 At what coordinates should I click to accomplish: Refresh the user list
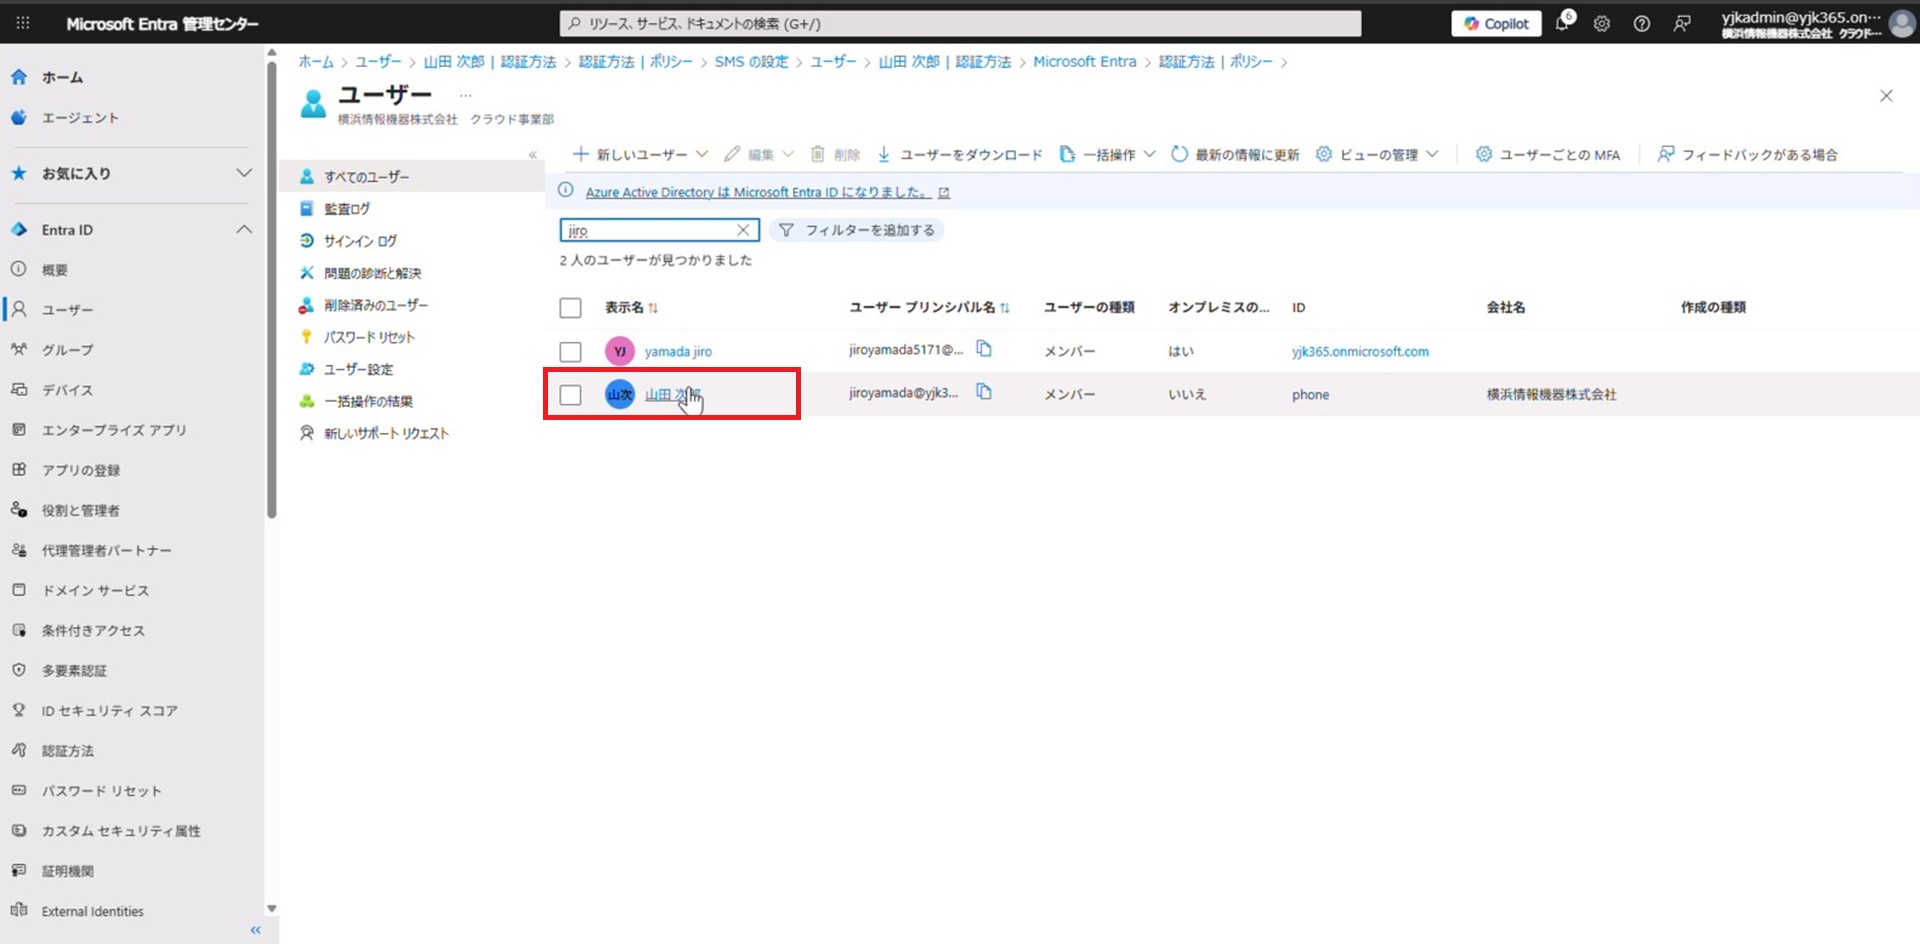coord(1235,154)
